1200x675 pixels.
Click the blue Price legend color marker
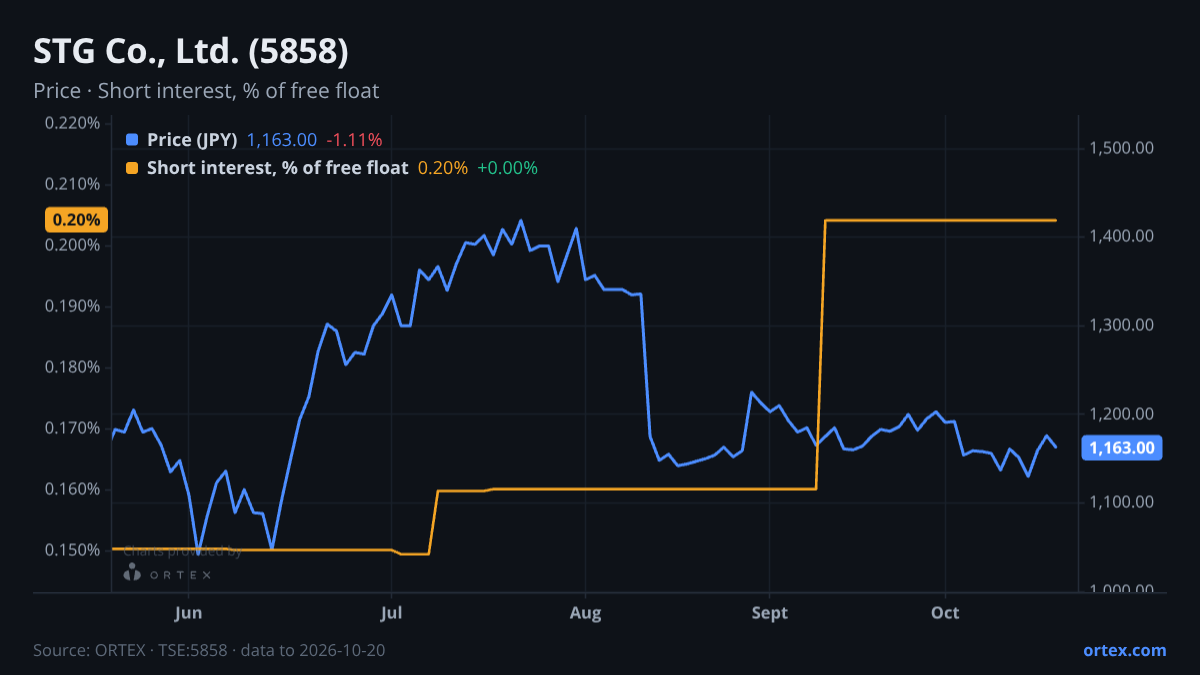[132, 140]
